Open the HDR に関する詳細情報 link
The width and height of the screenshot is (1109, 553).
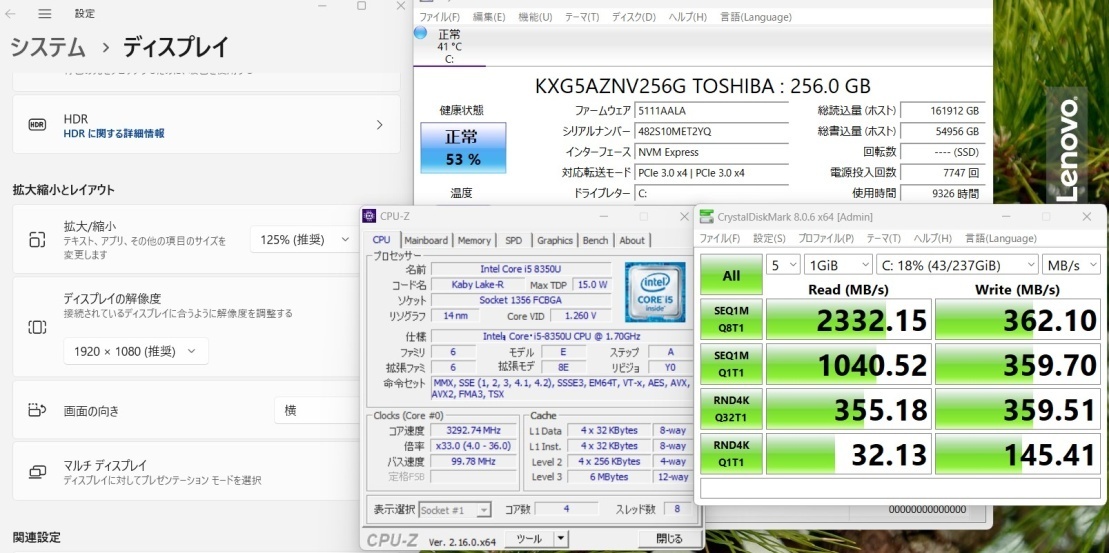pos(115,134)
